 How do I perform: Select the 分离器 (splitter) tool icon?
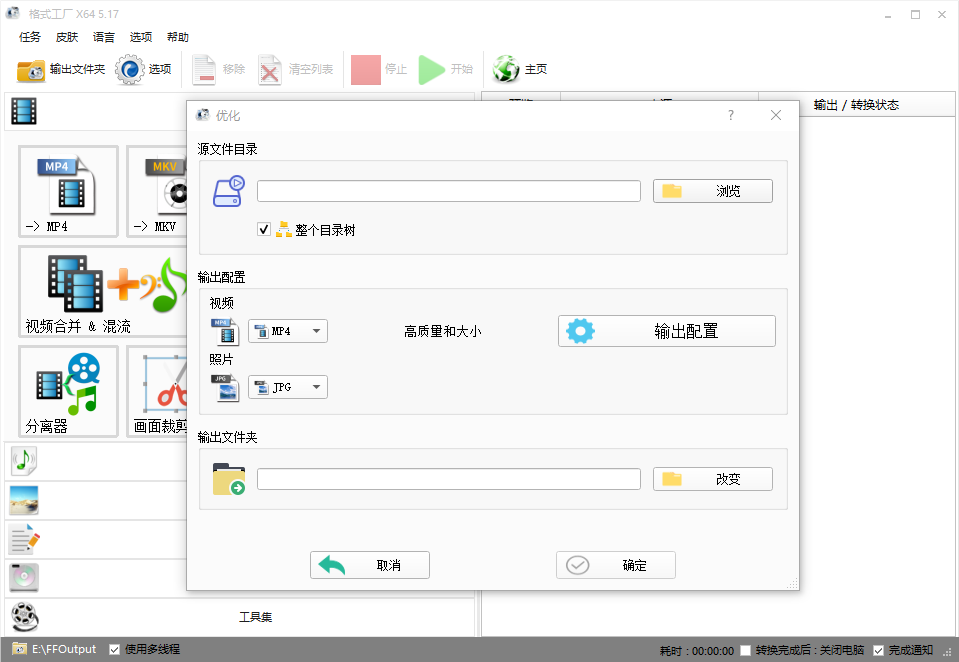click(67, 385)
